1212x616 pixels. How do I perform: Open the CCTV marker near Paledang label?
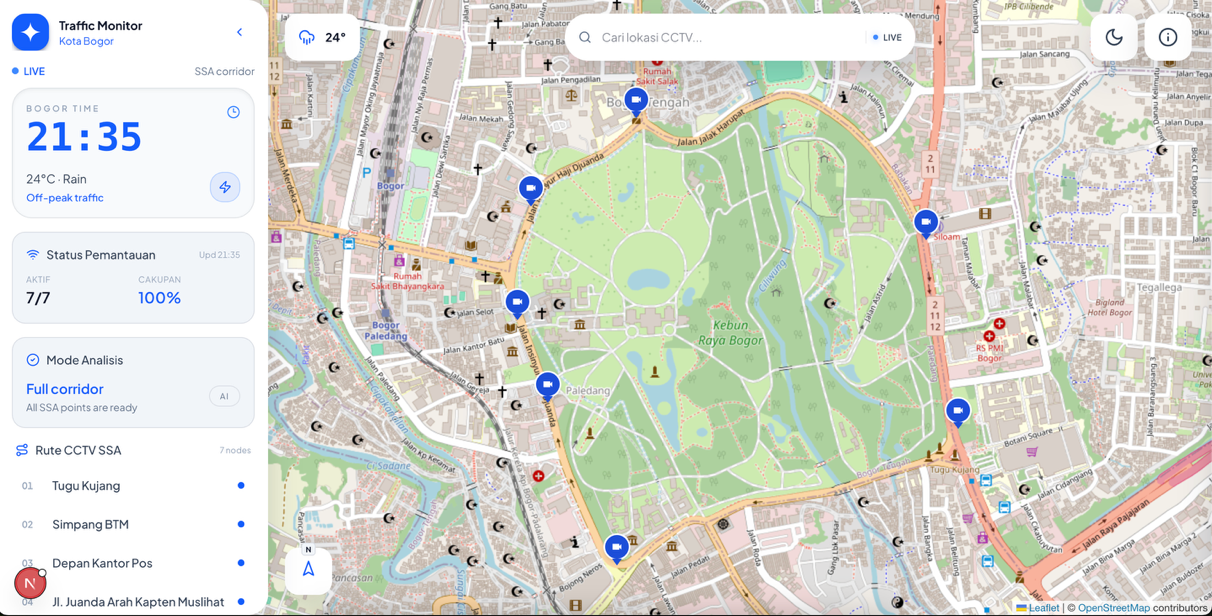tap(547, 386)
